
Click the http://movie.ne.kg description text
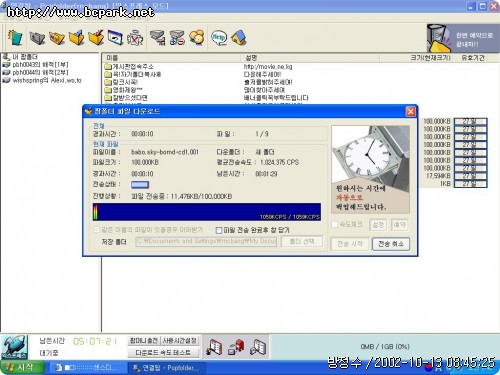pyautogui.click(x=268, y=67)
